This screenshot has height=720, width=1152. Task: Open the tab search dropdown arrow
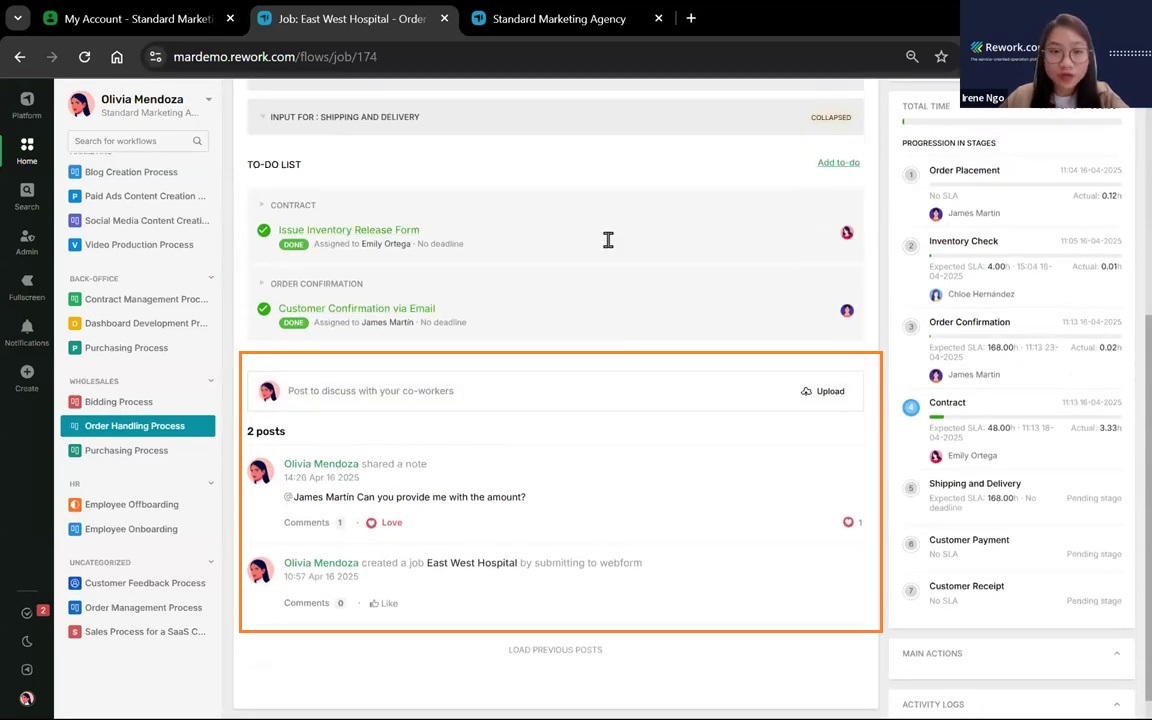pyautogui.click(x=18, y=18)
